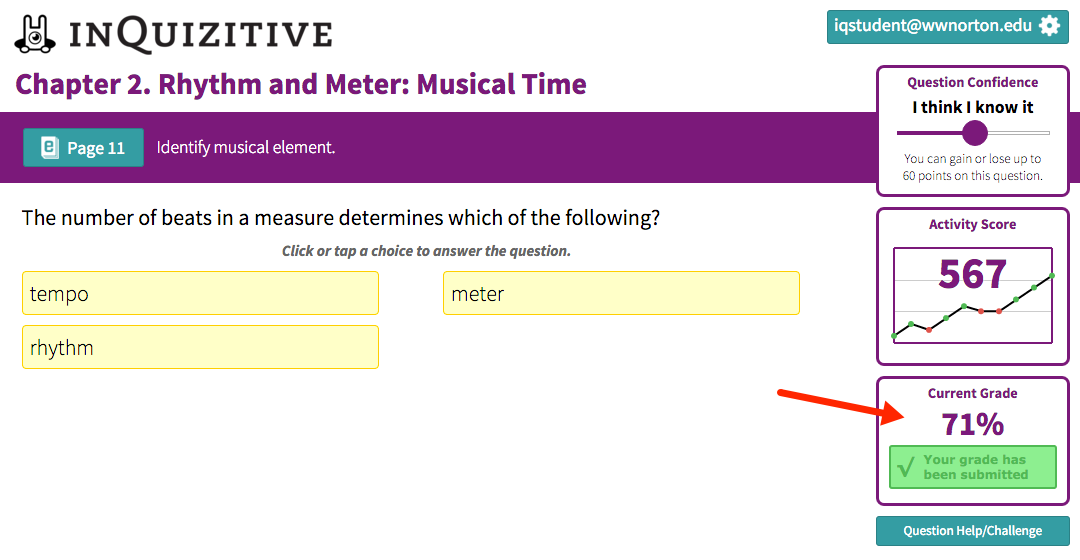Open Page 11 of the ebook
This screenshot has width=1080, height=560.
84,148
